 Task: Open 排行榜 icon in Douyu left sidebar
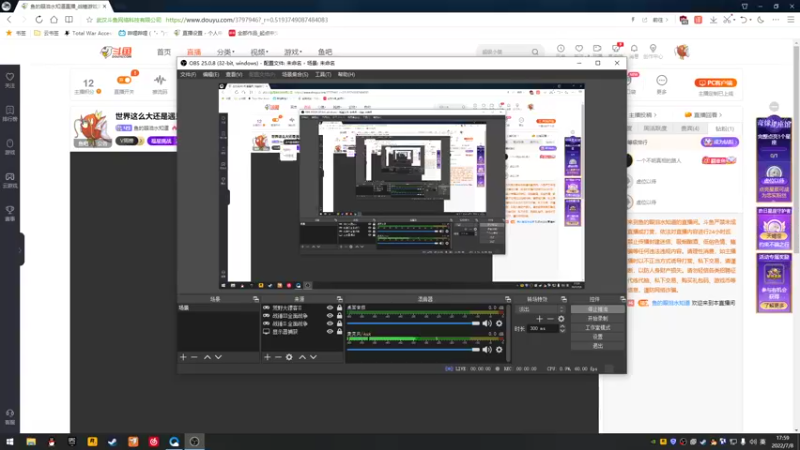[x=10, y=113]
